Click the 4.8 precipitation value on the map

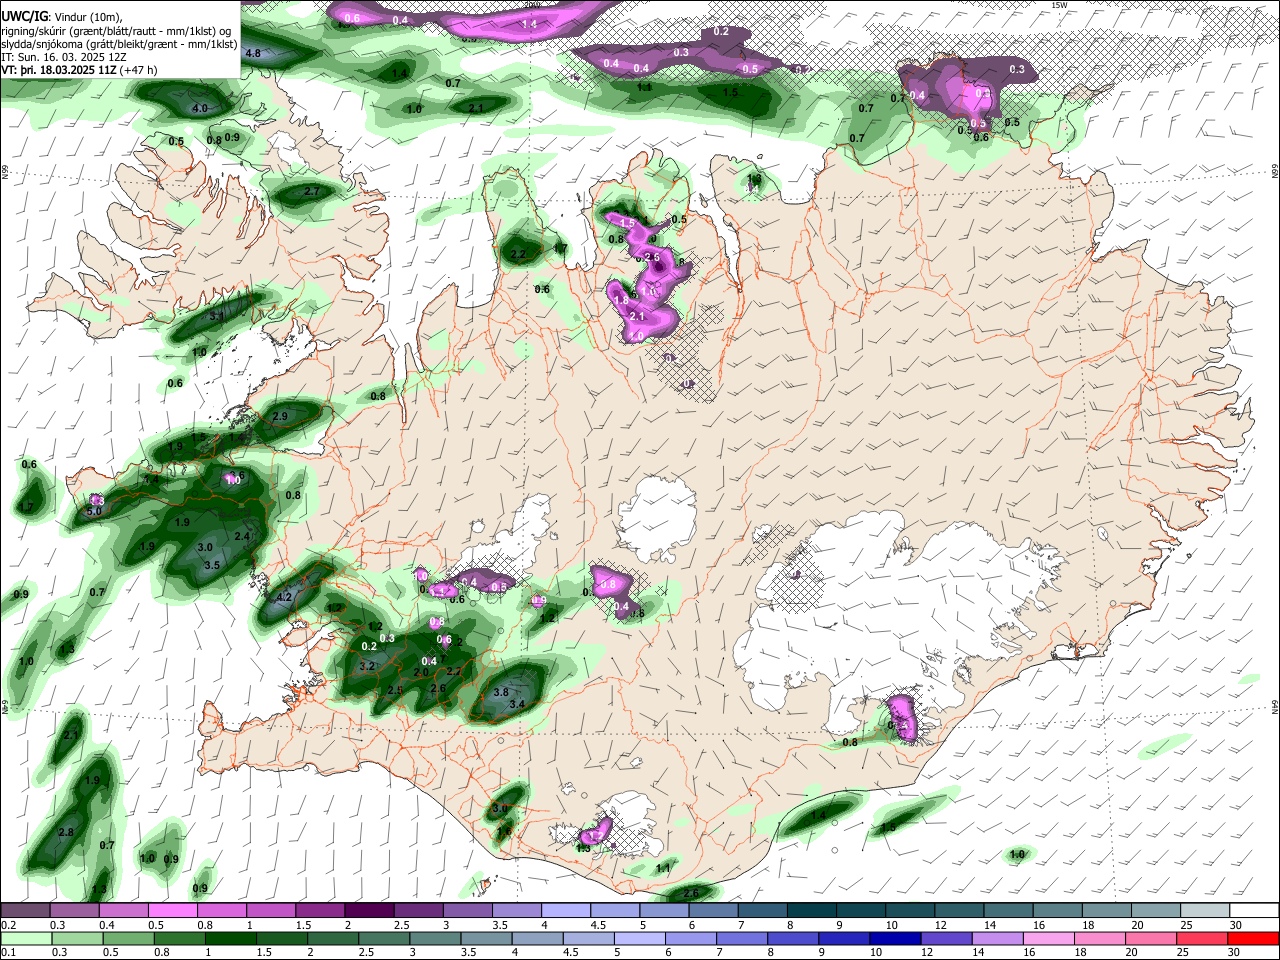click(x=253, y=53)
